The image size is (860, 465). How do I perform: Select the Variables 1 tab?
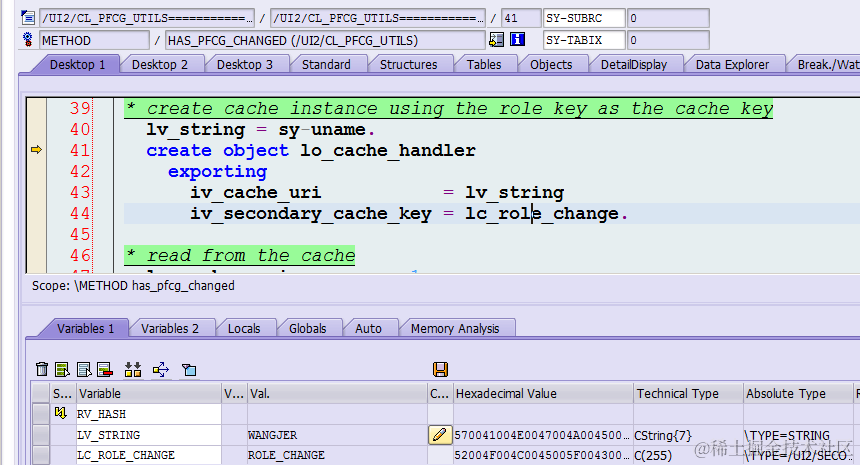[85, 328]
